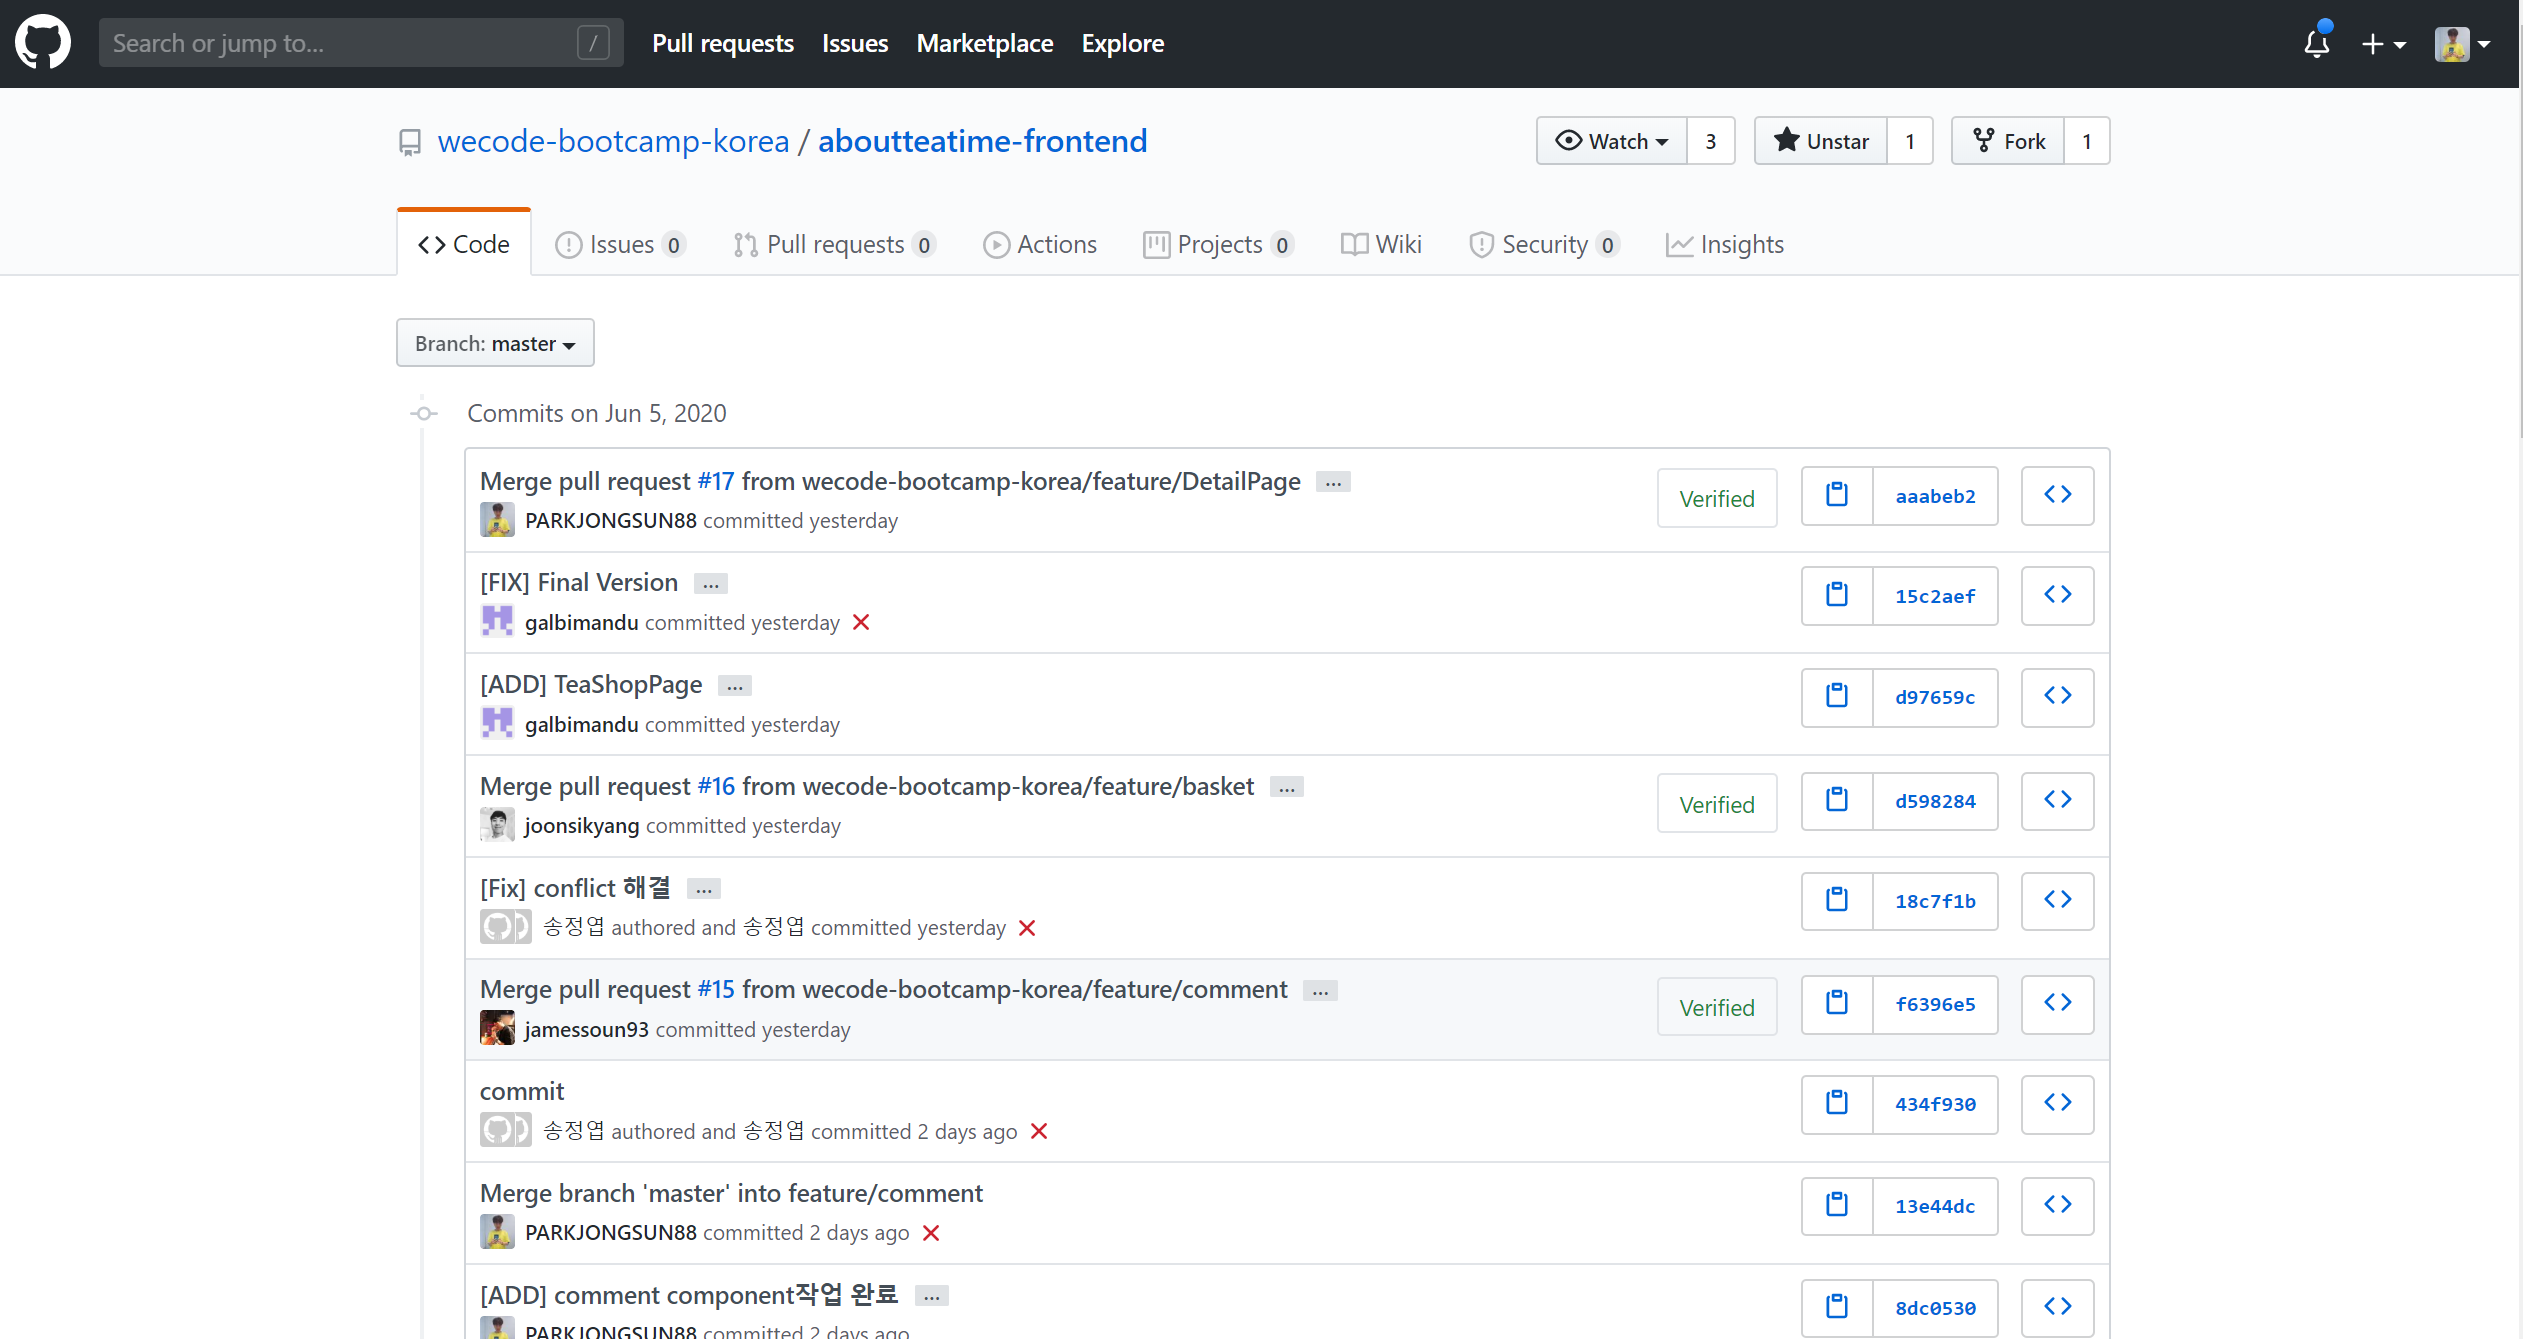Browse repository at commit aaabeb2
2523x1339 pixels.
point(2058,496)
